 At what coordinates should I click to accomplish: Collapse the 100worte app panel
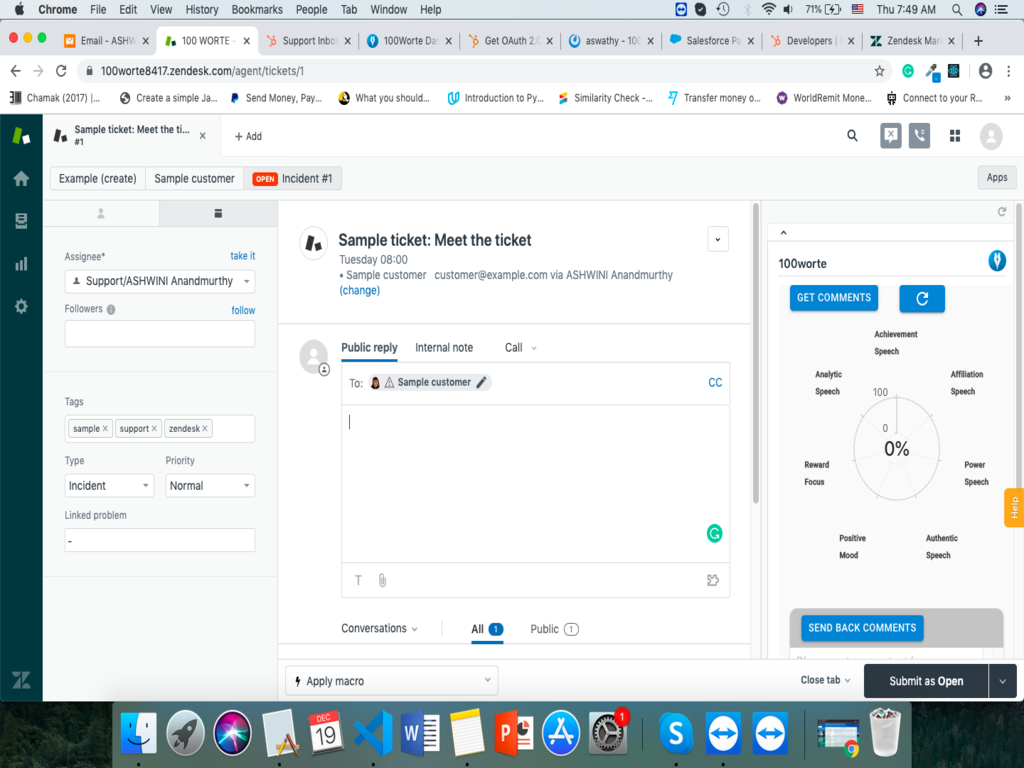[783, 233]
